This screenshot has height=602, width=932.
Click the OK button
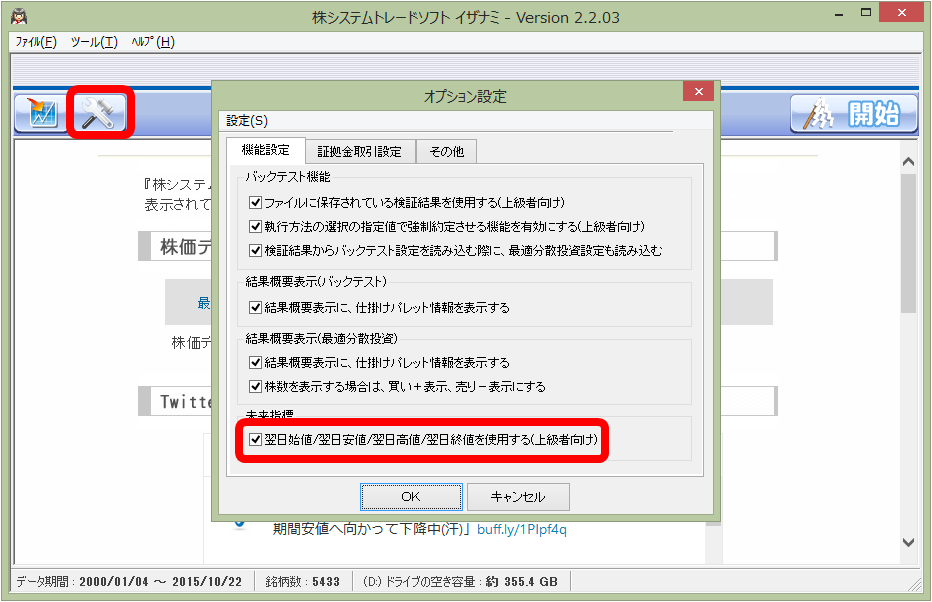tap(411, 497)
